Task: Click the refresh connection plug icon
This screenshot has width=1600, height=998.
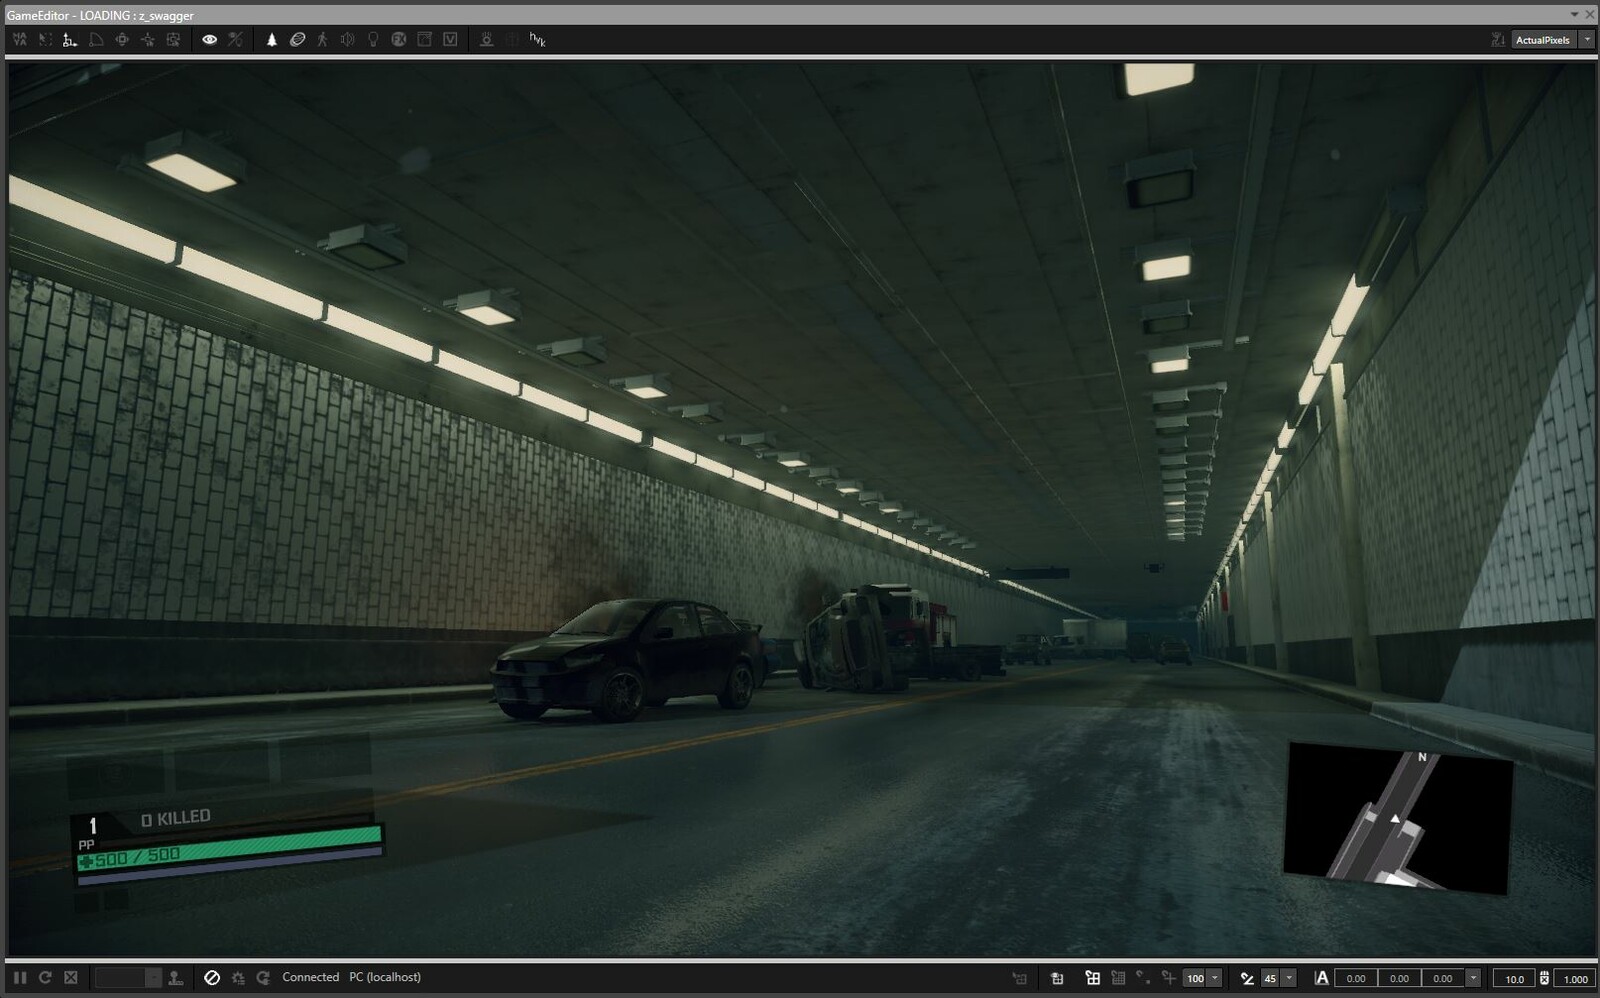Action: pos(263,978)
